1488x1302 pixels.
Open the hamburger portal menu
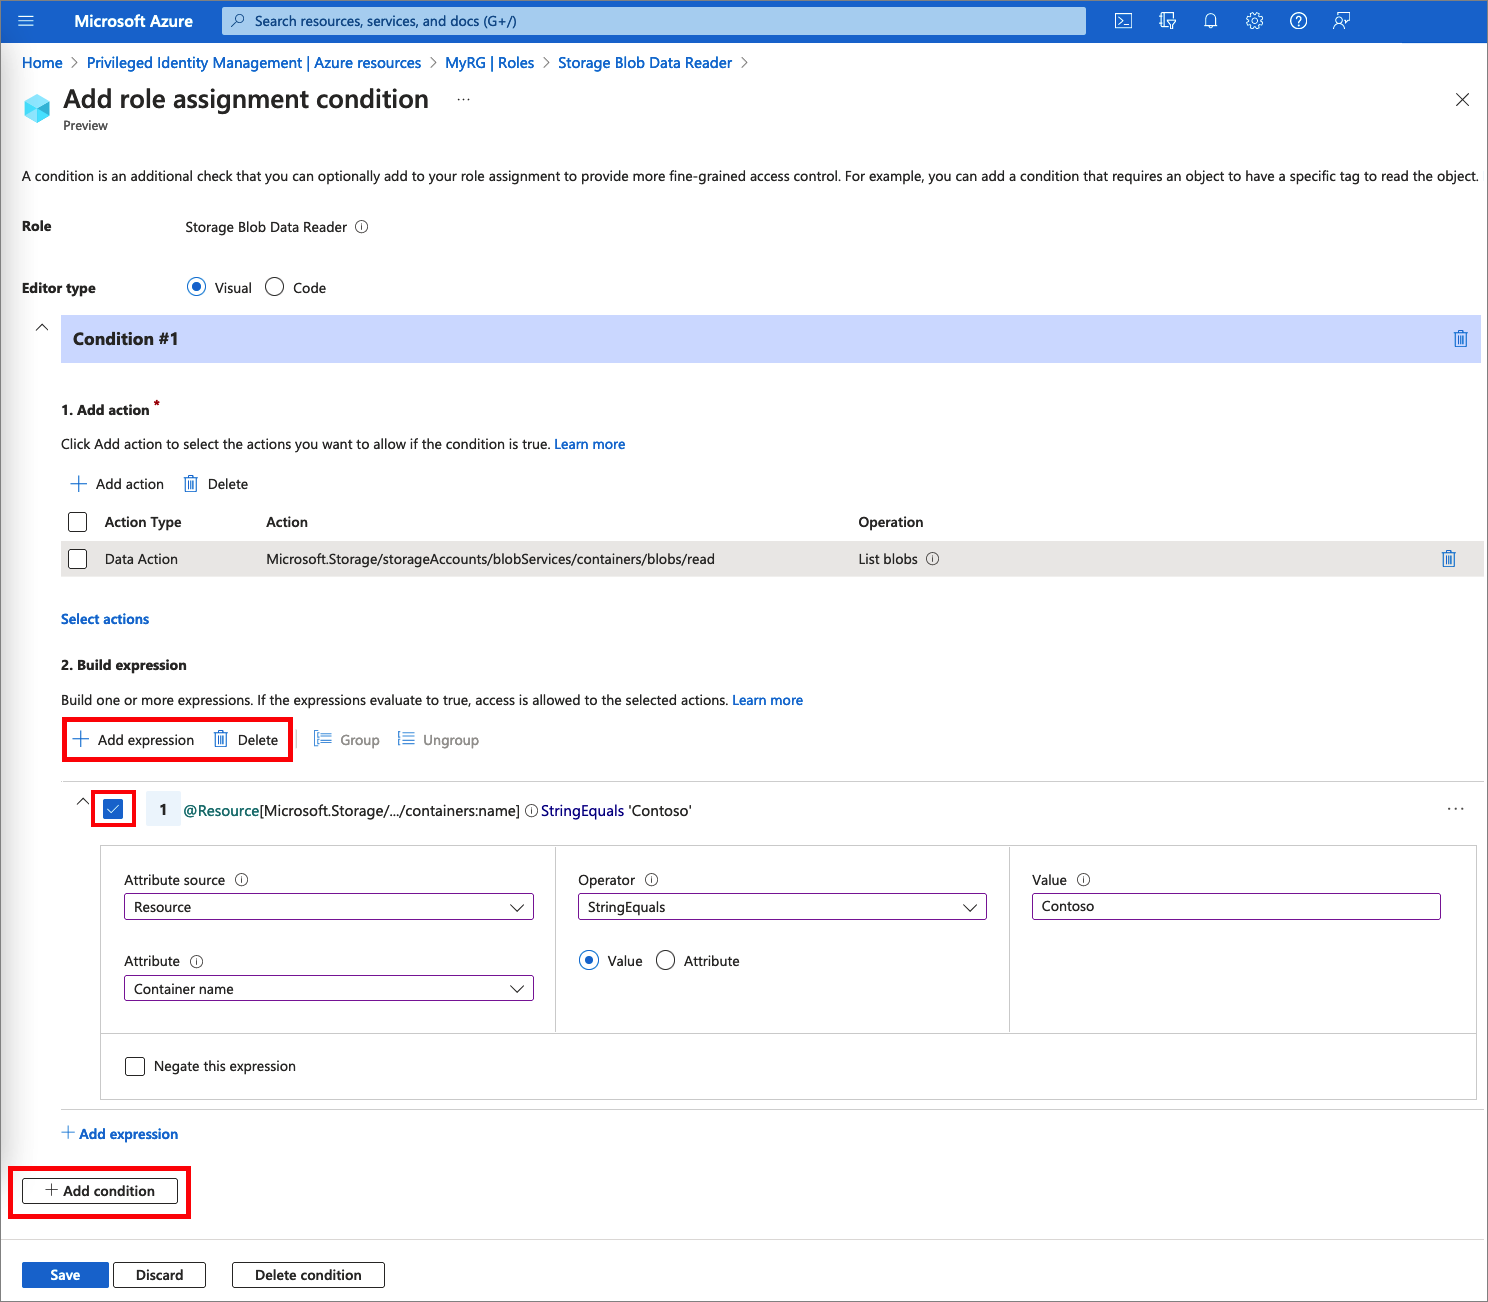[26, 21]
